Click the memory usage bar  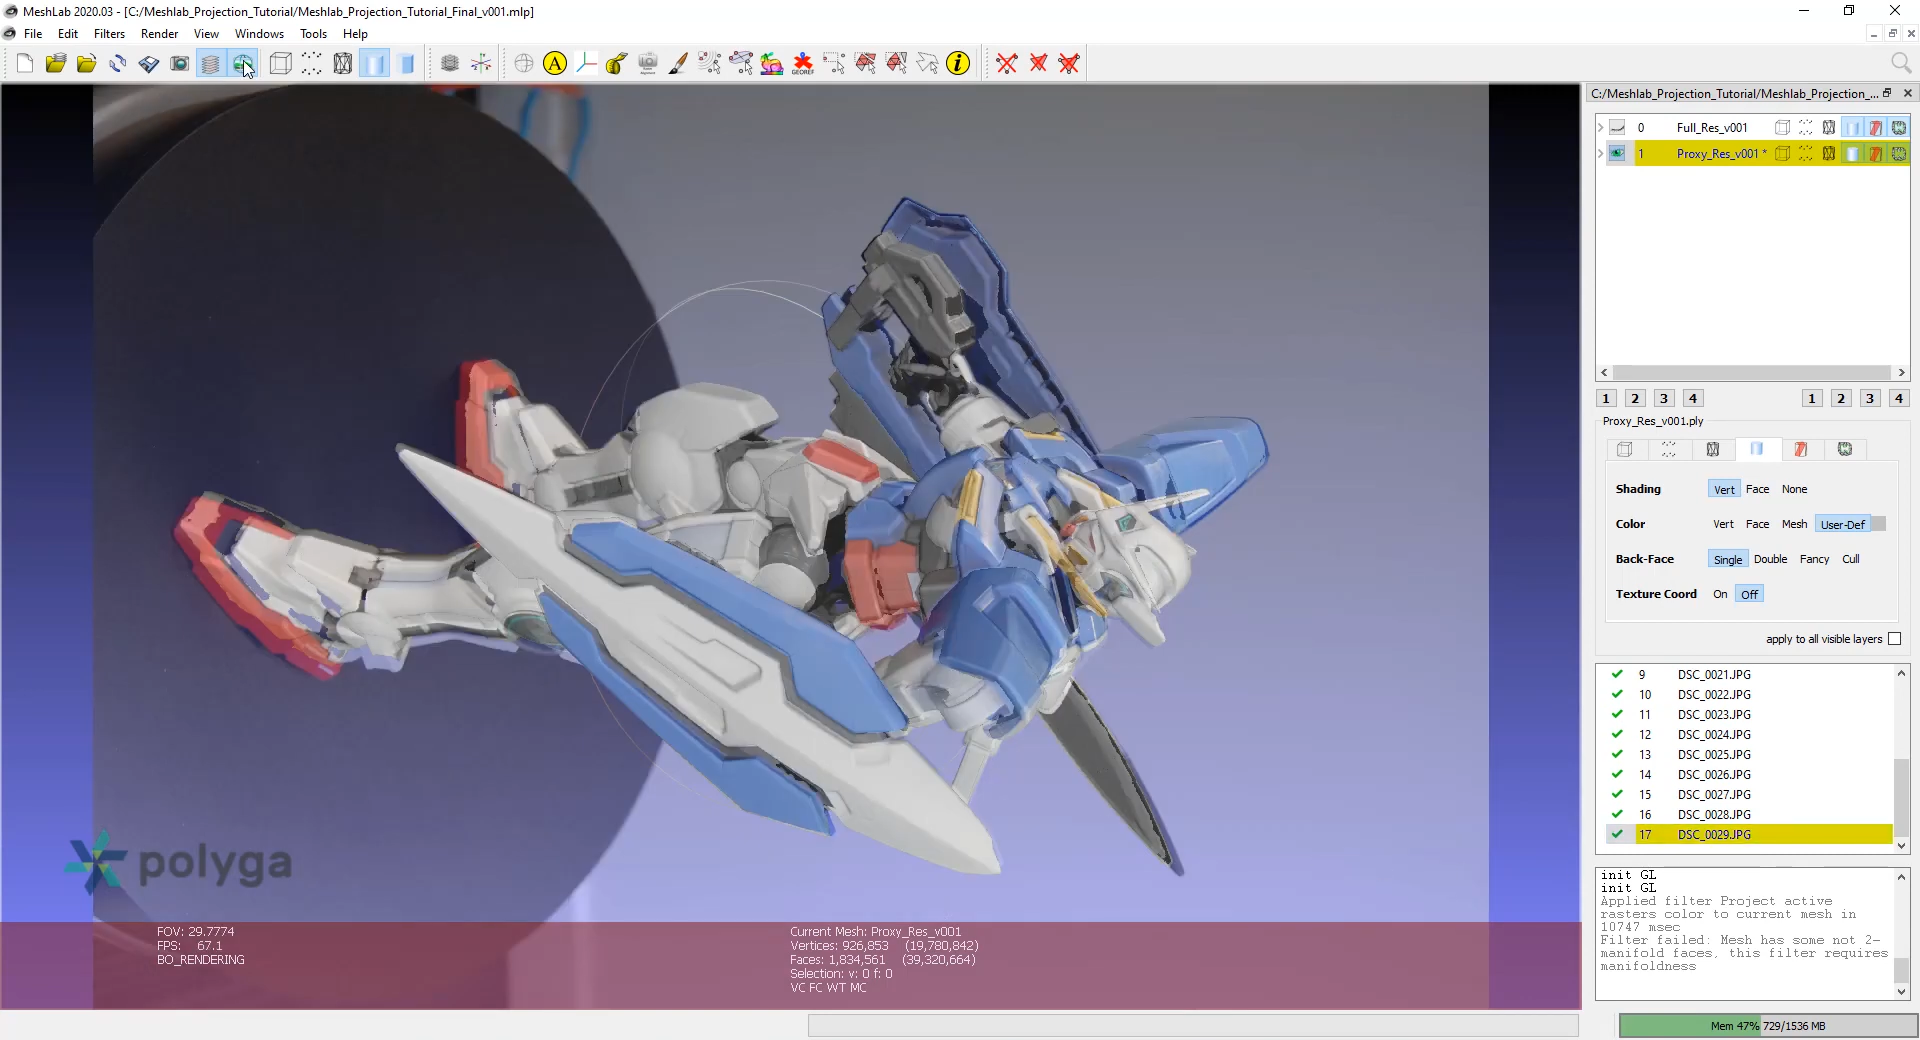(x=1767, y=1025)
